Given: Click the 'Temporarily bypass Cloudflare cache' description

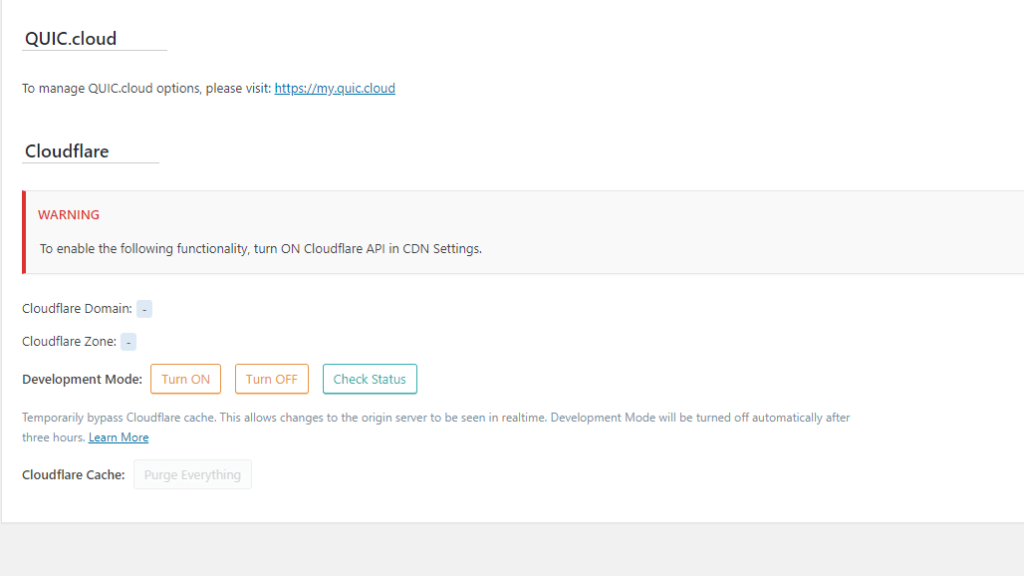Looking at the screenshot, I should click(436, 427).
